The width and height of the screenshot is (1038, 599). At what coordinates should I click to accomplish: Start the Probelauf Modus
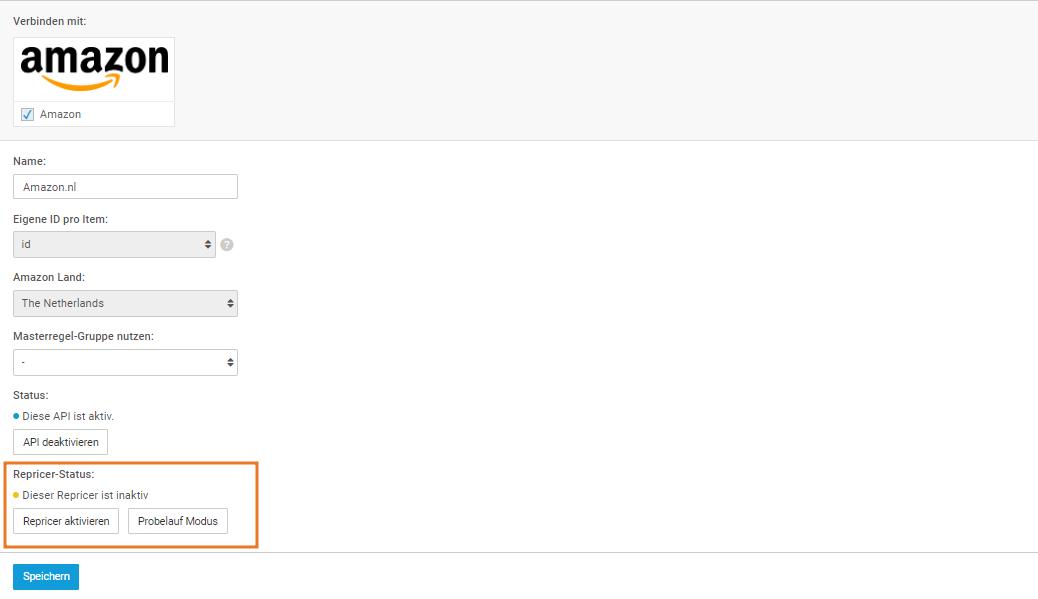click(178, 521)
